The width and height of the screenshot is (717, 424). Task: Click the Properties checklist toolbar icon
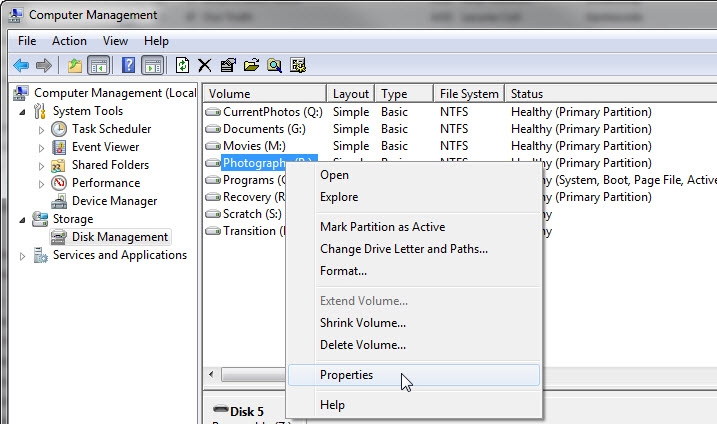point(228,65)
